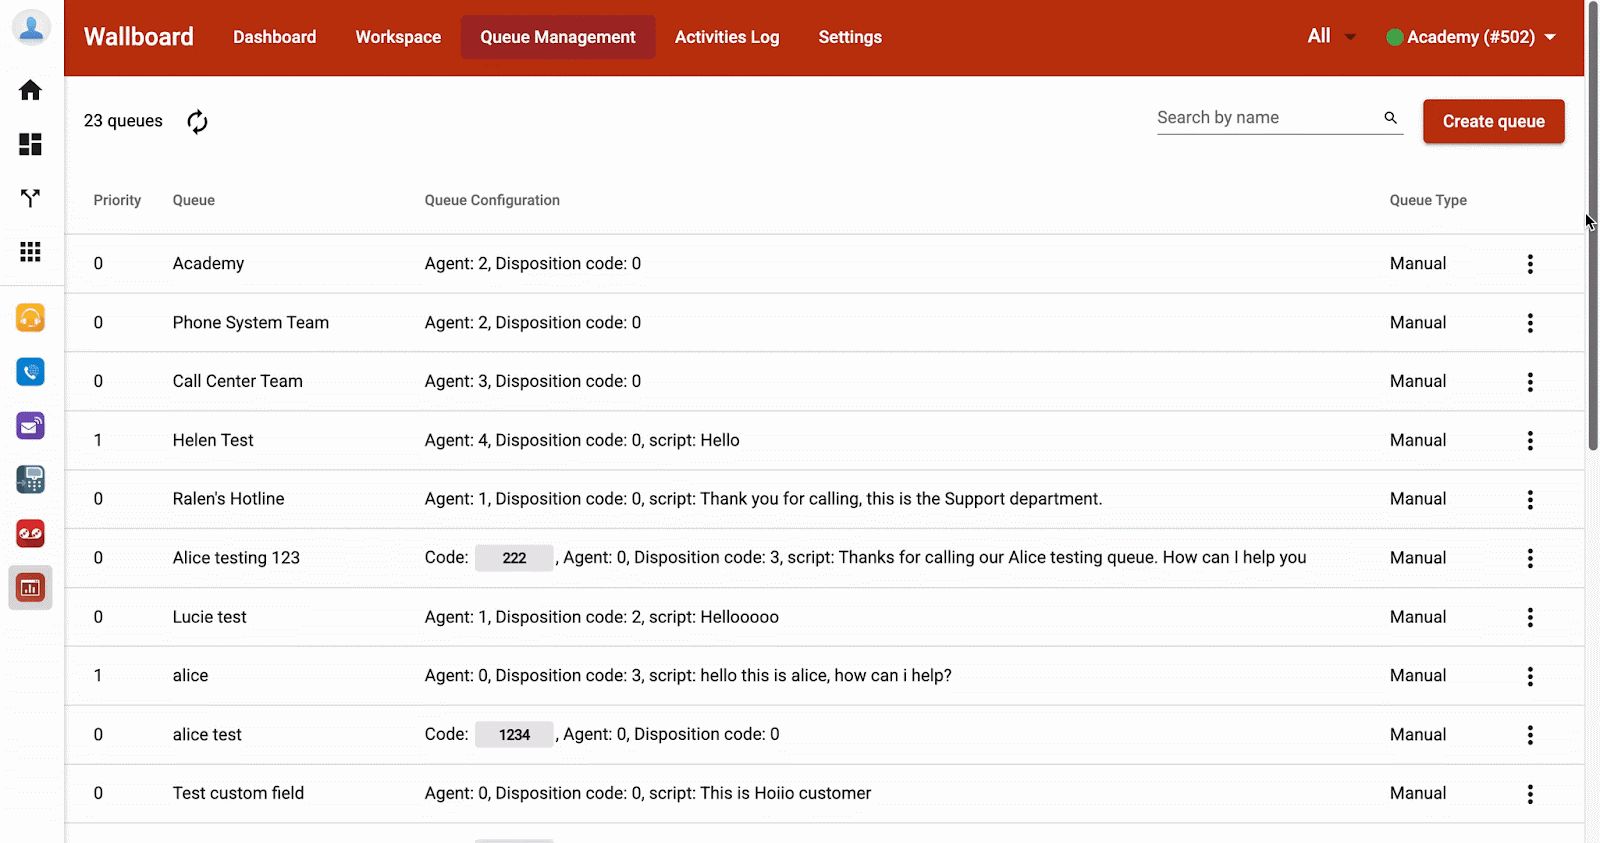Screen dimensions: 1600x843
Task: Open the Academy (#502) account dropdown
Action: (1471, 37)
